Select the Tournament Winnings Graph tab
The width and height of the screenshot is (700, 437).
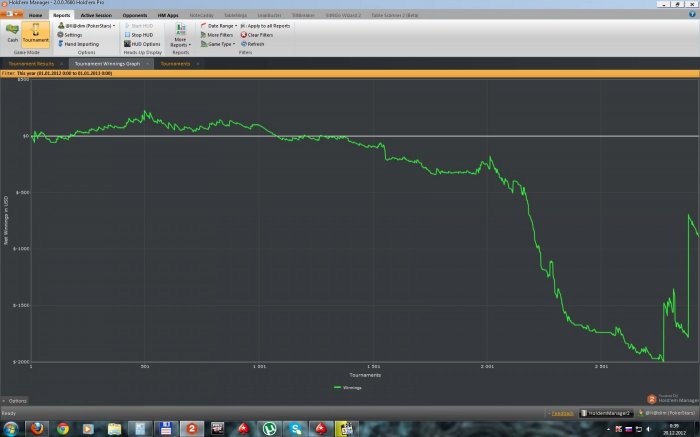107,64
